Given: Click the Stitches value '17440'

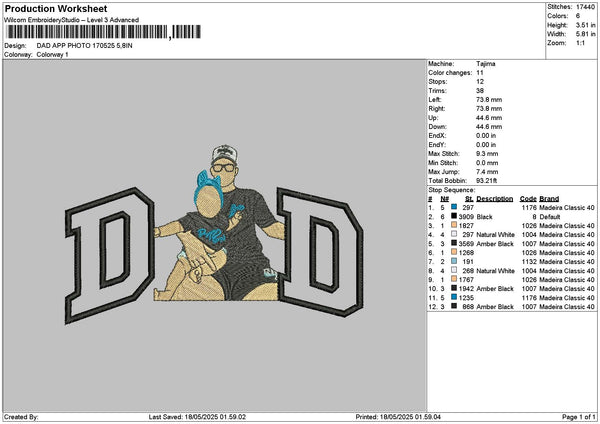Looking at the screenshot, I should click(x=585, y=7).
